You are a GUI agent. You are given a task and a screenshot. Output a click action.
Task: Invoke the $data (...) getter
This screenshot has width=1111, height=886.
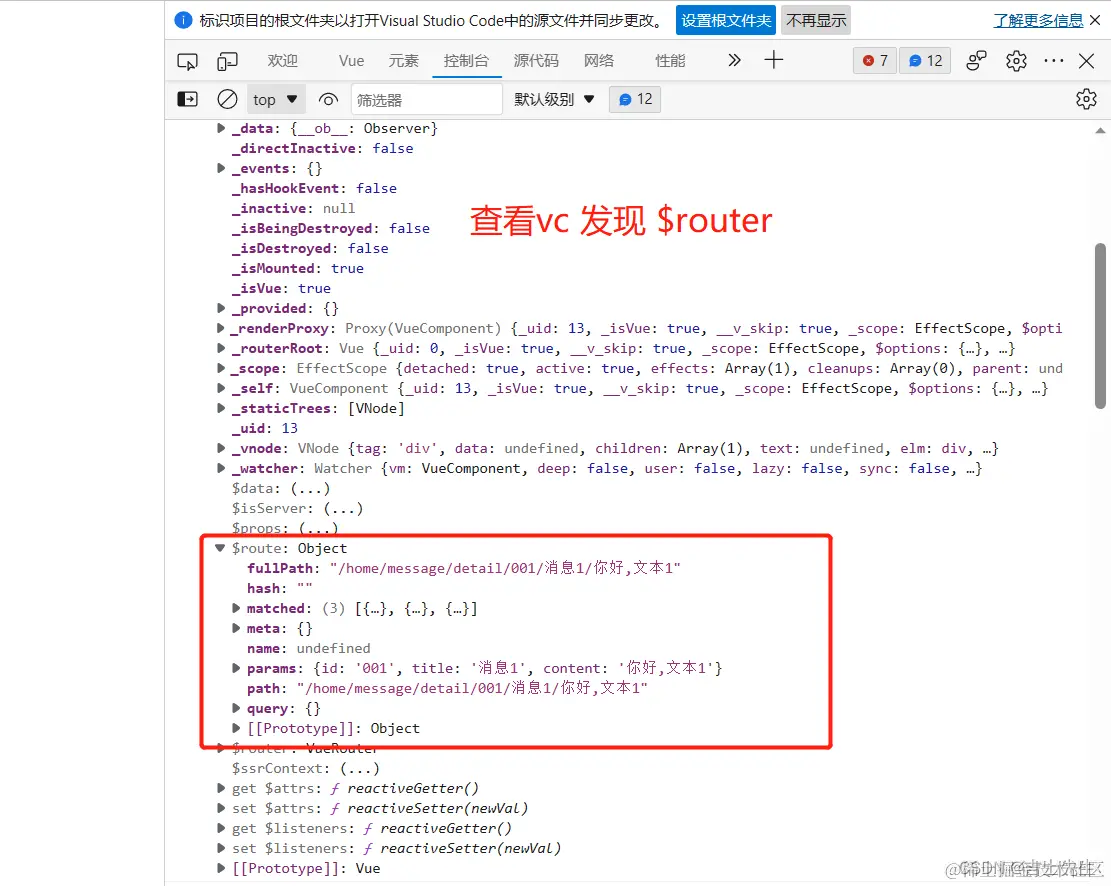(x=310, y=488)
